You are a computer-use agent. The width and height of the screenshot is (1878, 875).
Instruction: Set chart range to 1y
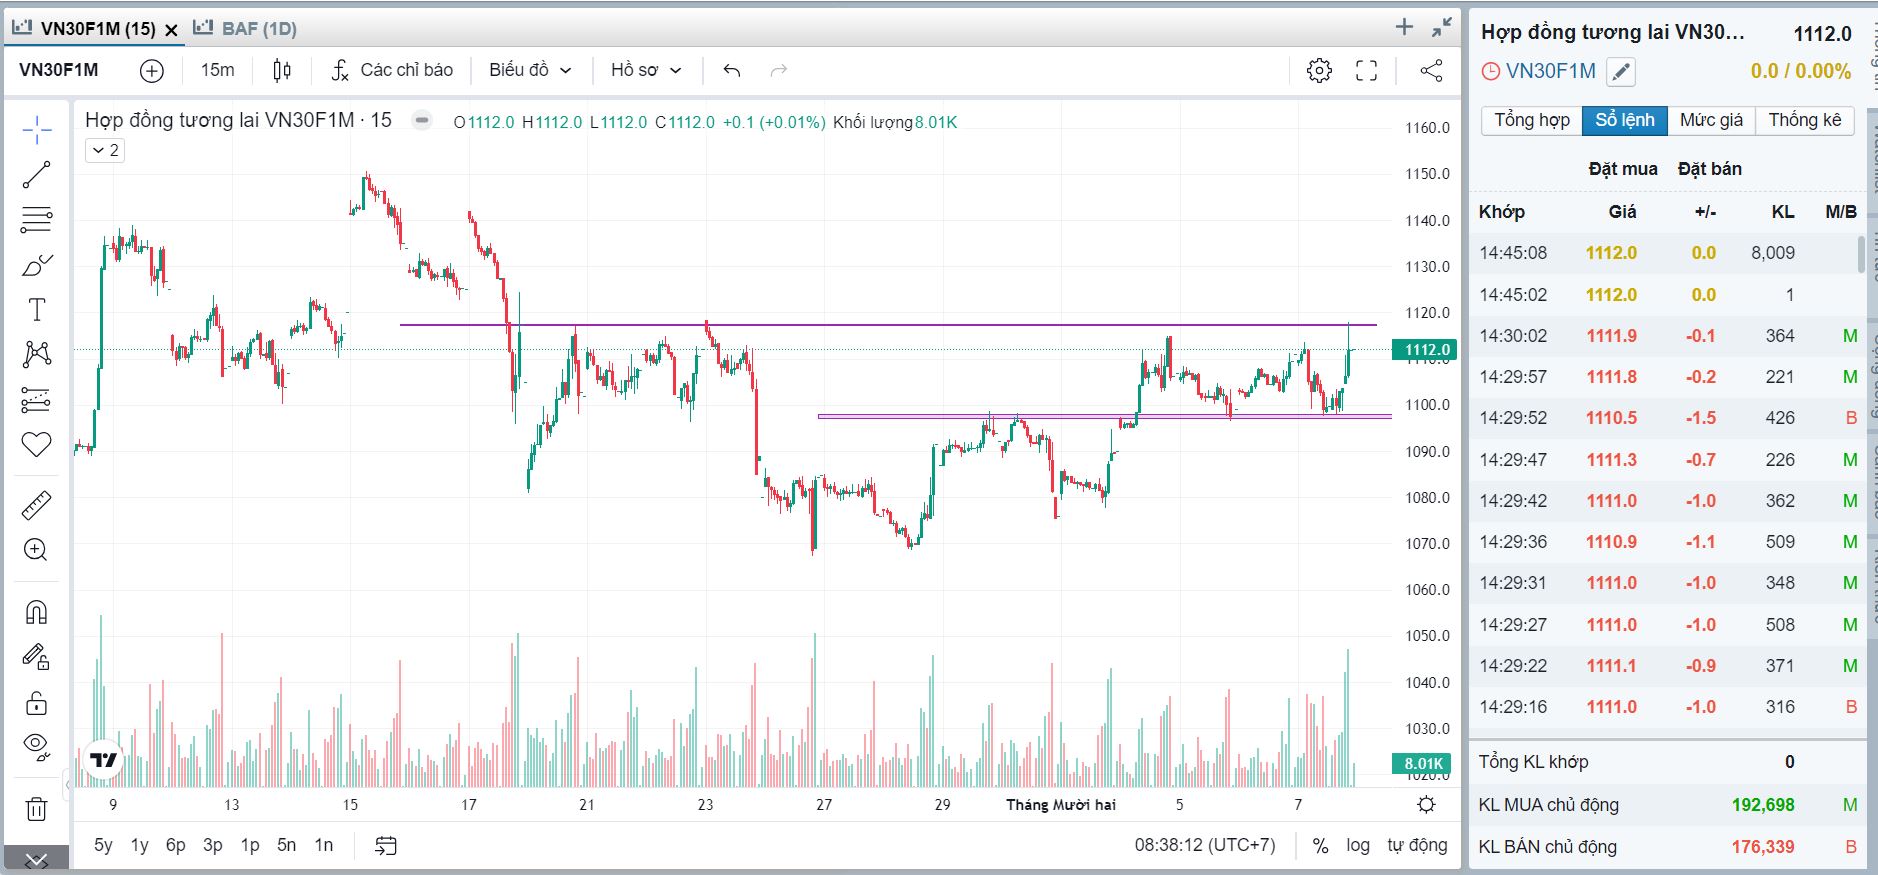(140, 845)
